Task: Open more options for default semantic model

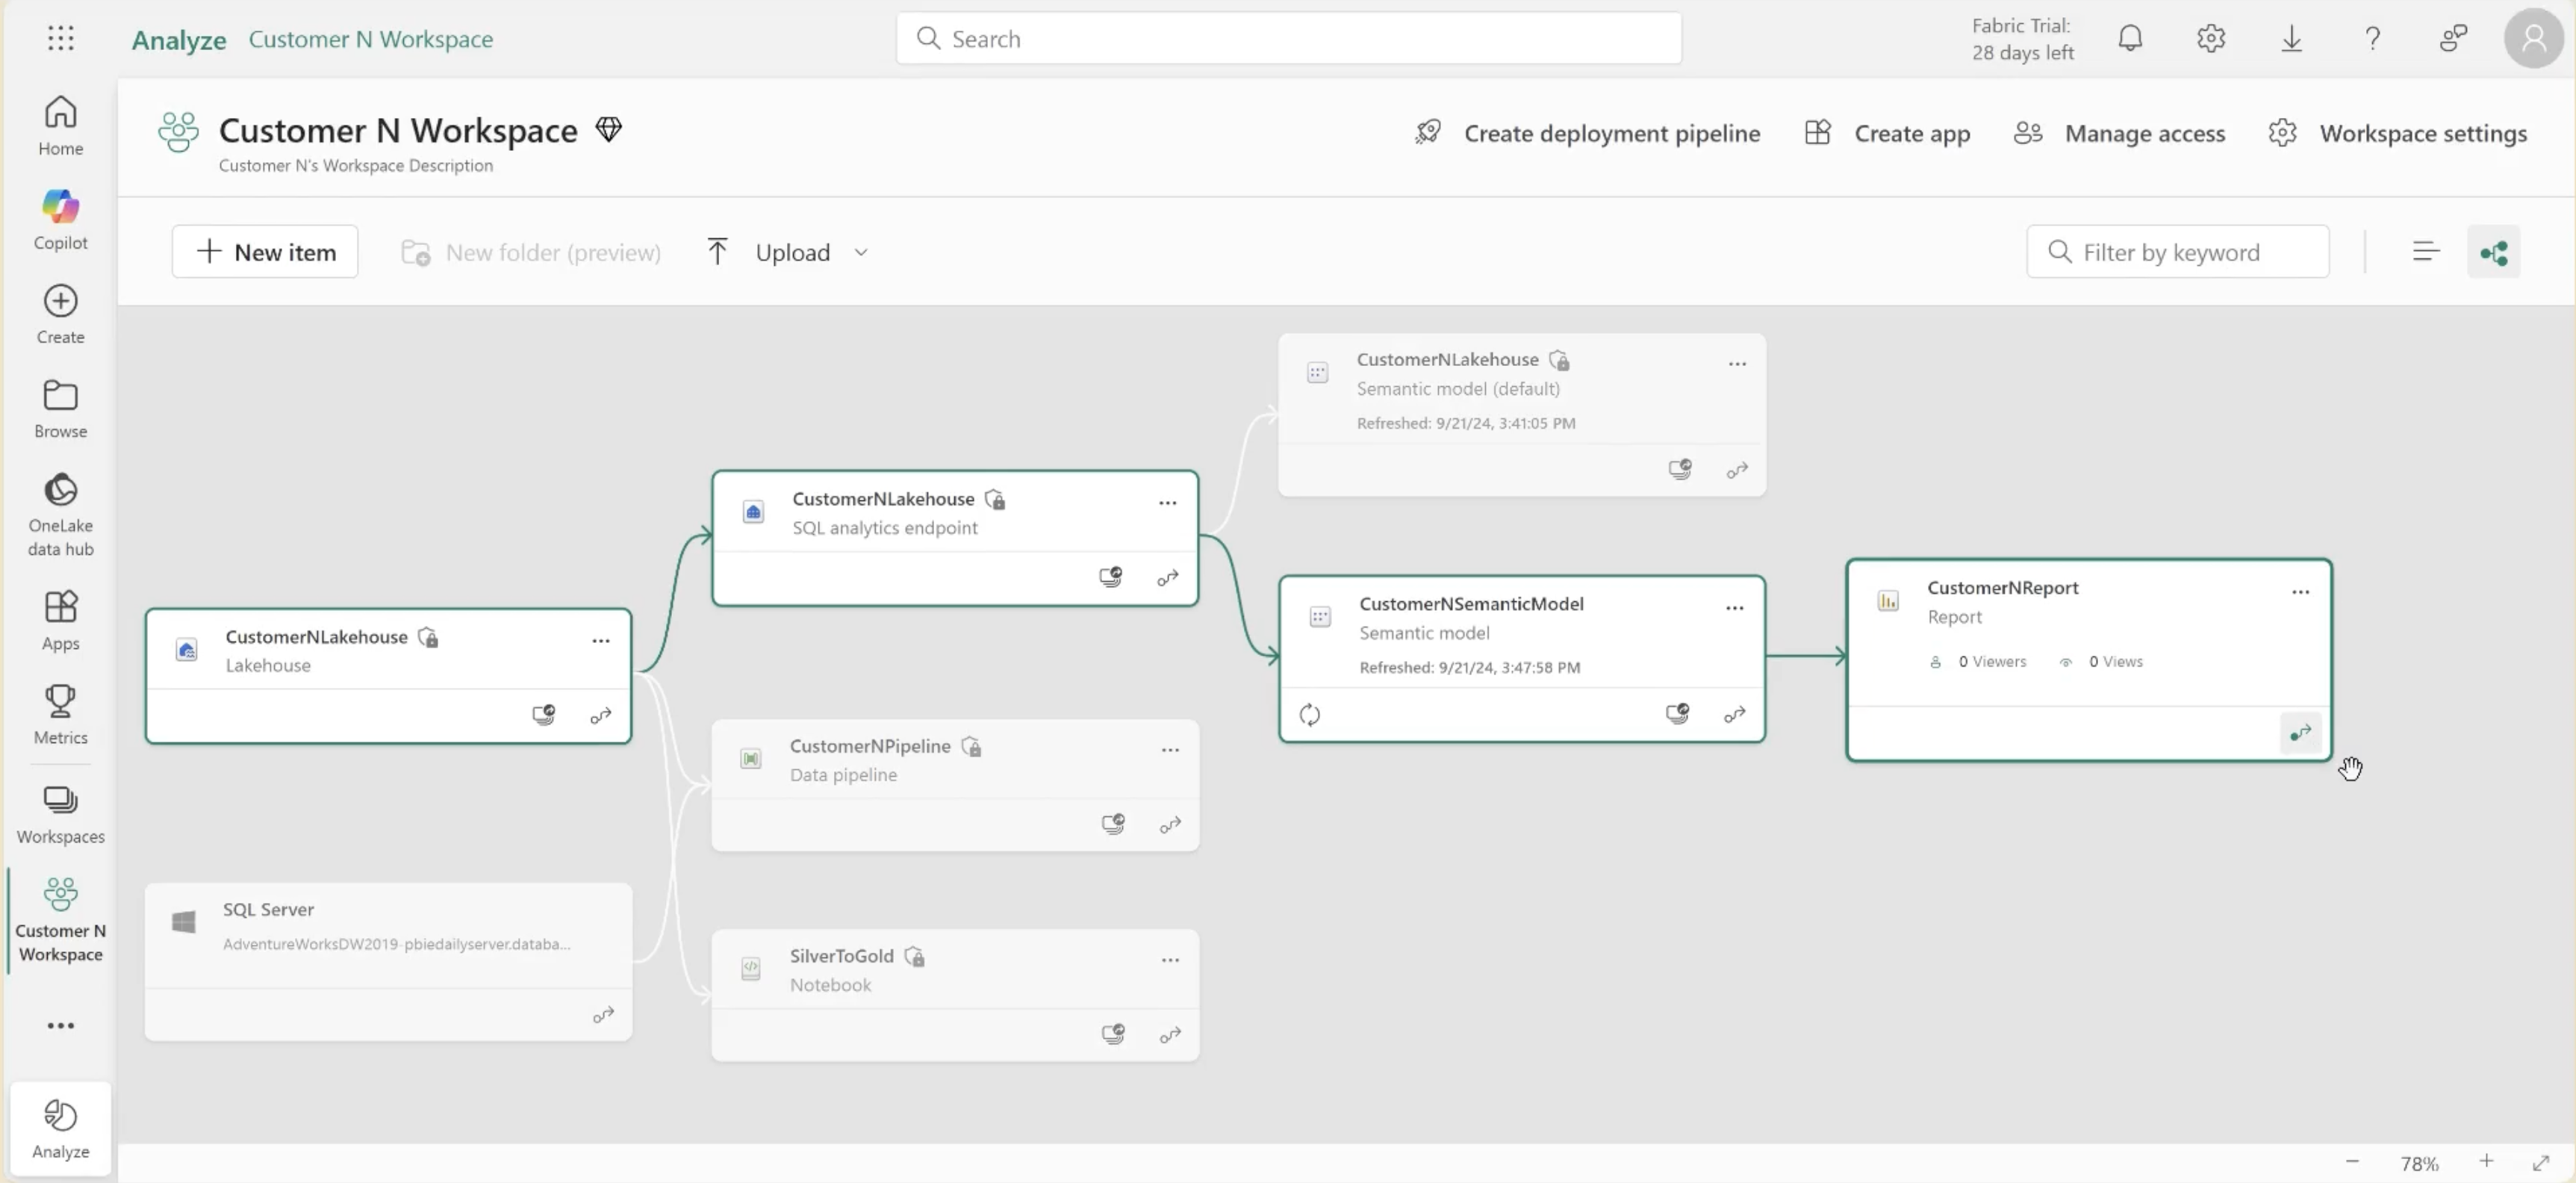Action: click(1737, 363)
